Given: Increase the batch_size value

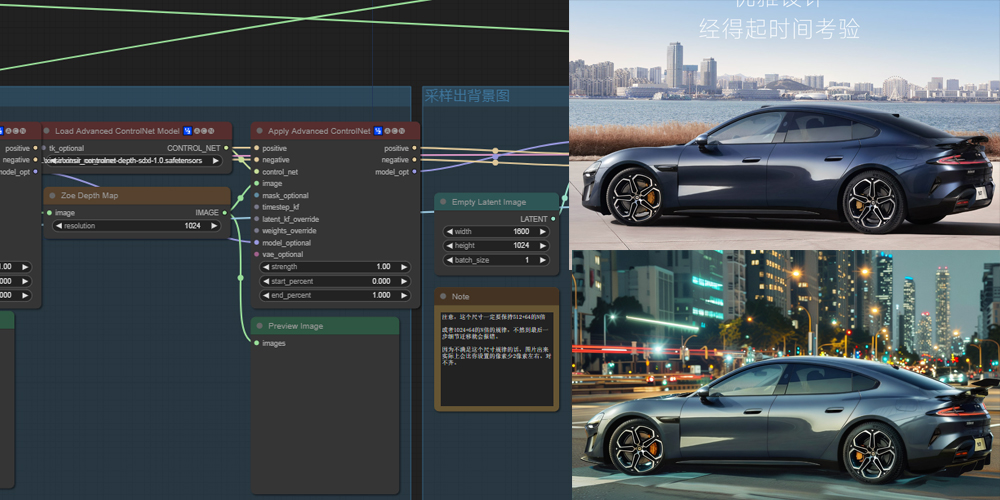Looking at the screenshot, I should click(x=542, y=260).
